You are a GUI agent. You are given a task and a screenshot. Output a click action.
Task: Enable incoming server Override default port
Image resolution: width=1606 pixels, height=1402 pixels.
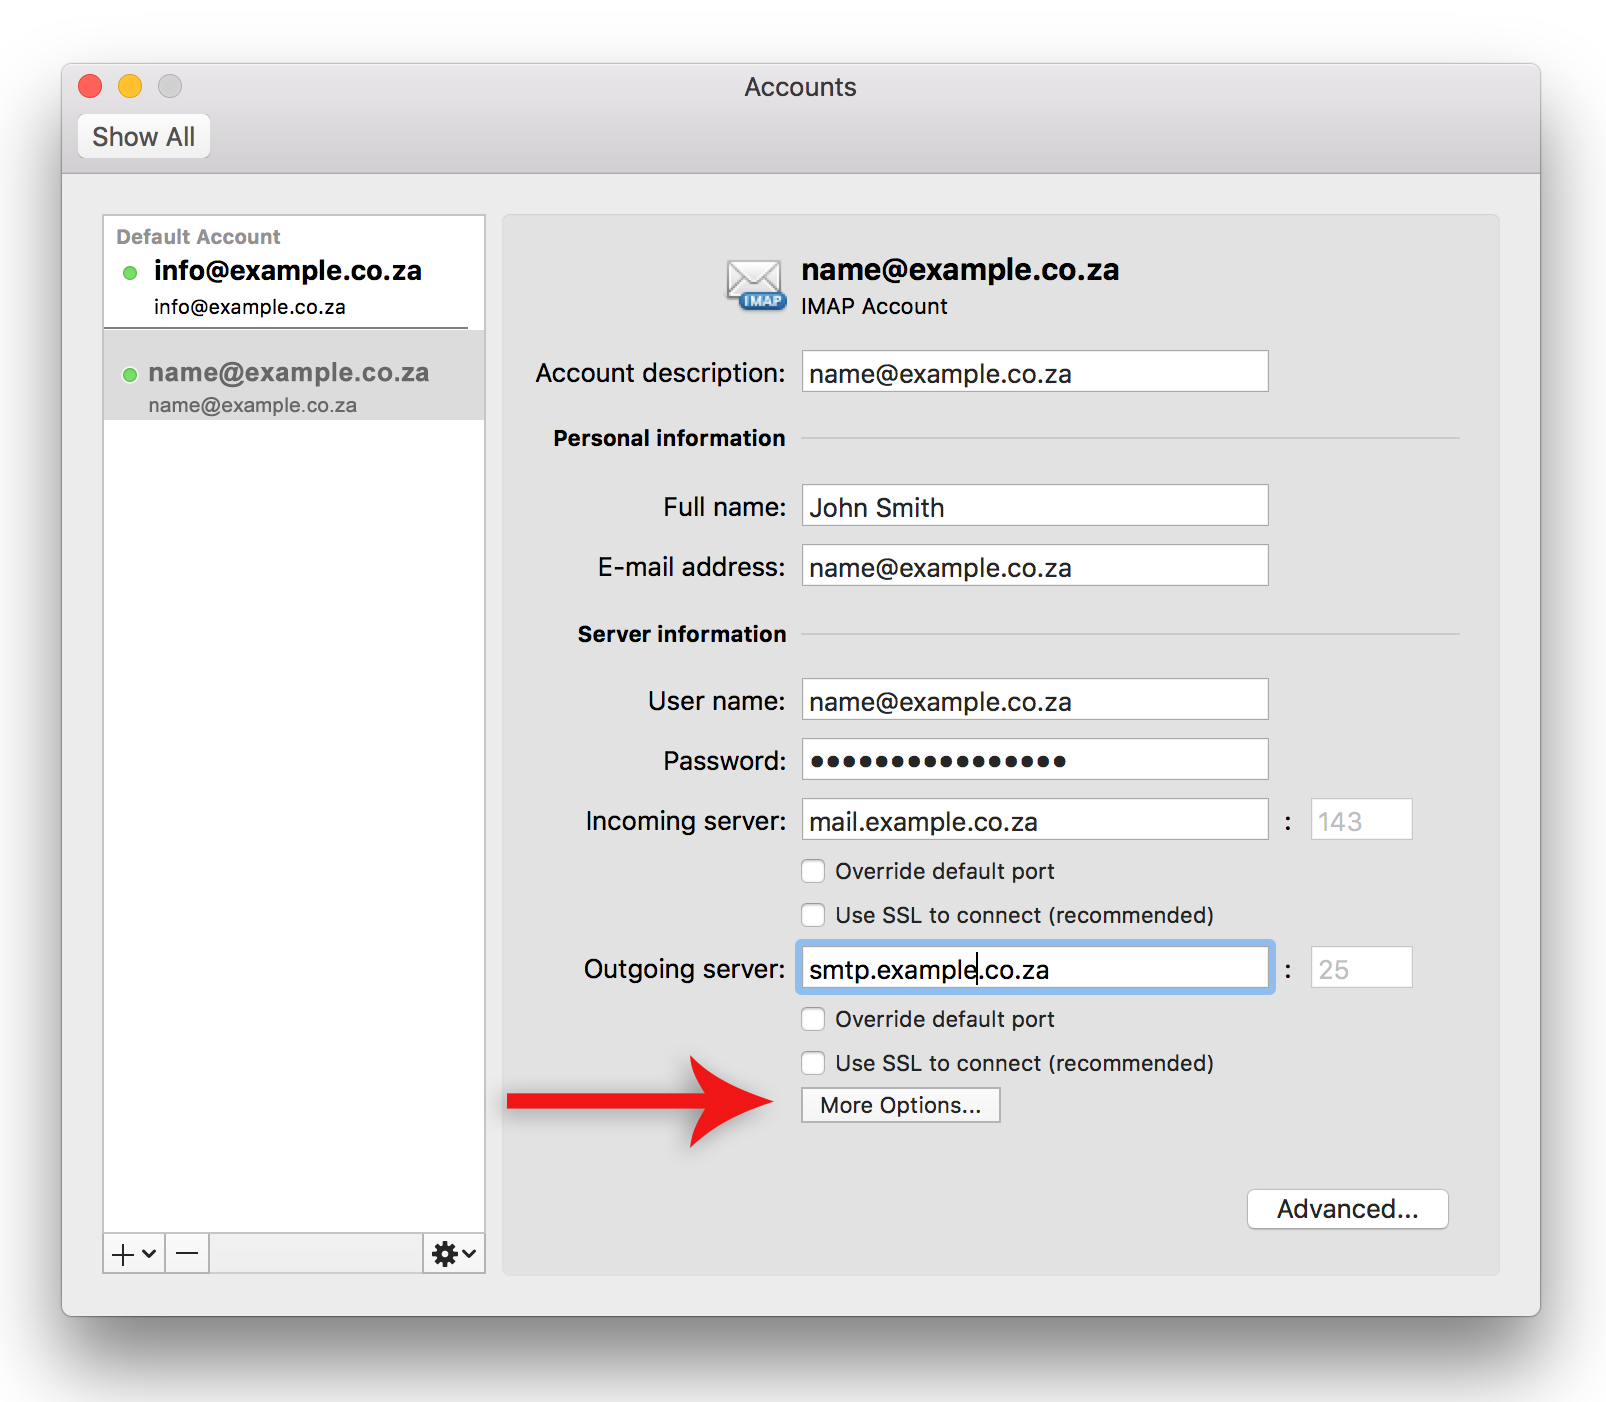(813, 871)
